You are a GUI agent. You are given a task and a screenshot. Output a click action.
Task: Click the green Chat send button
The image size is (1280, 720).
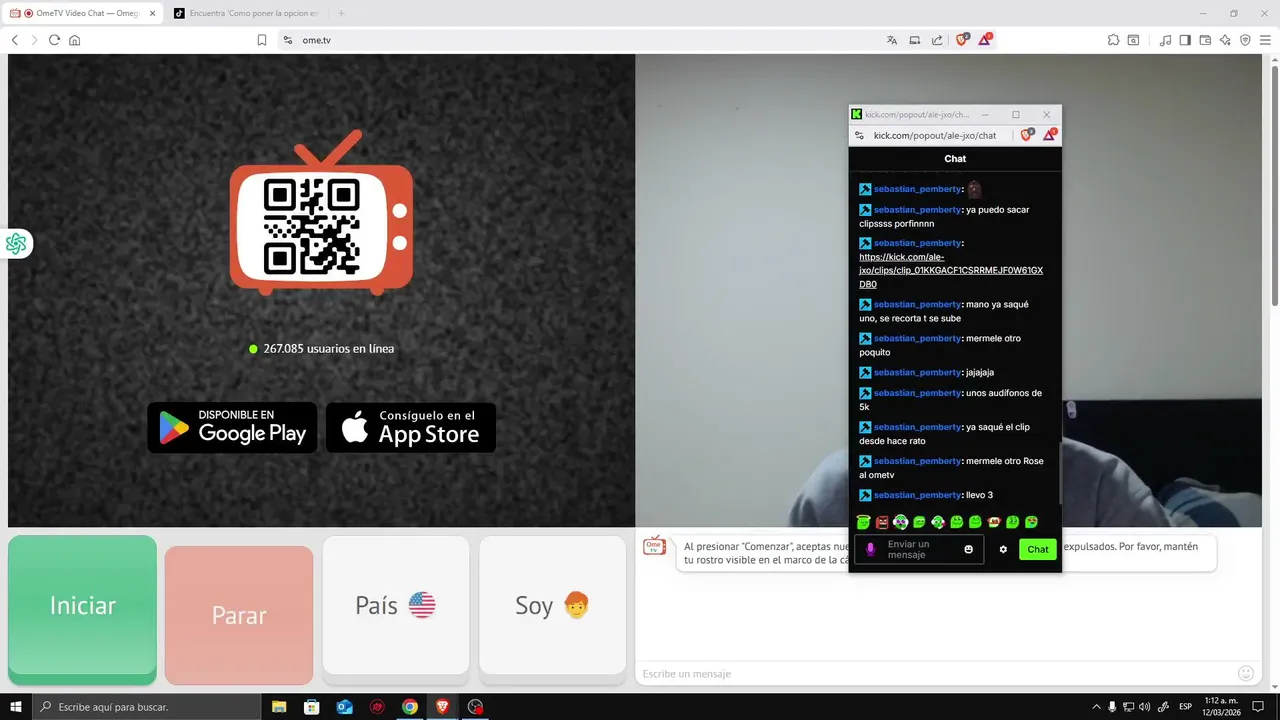pos(1038,549)
